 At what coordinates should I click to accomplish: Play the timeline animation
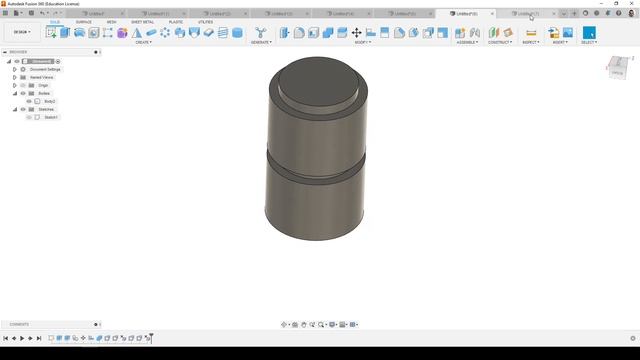(x=22, y=338)
